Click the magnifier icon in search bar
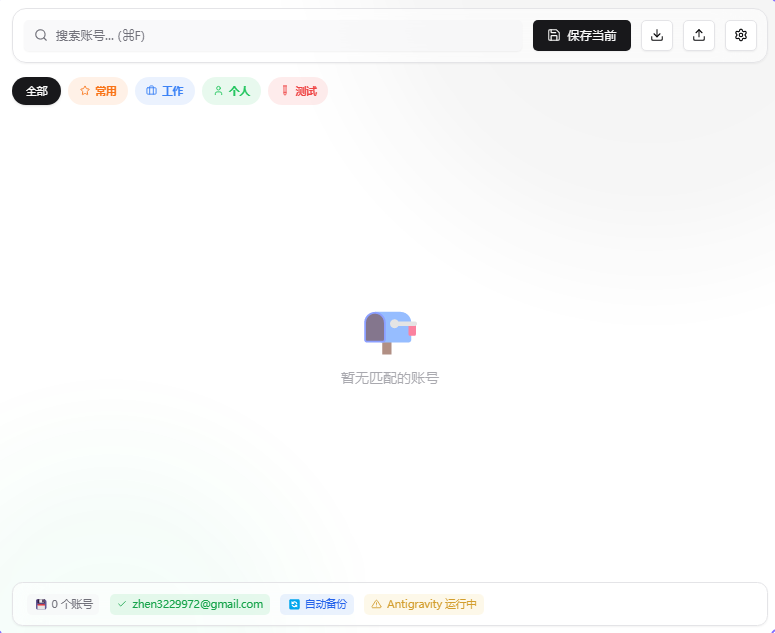 click(41, 35)
